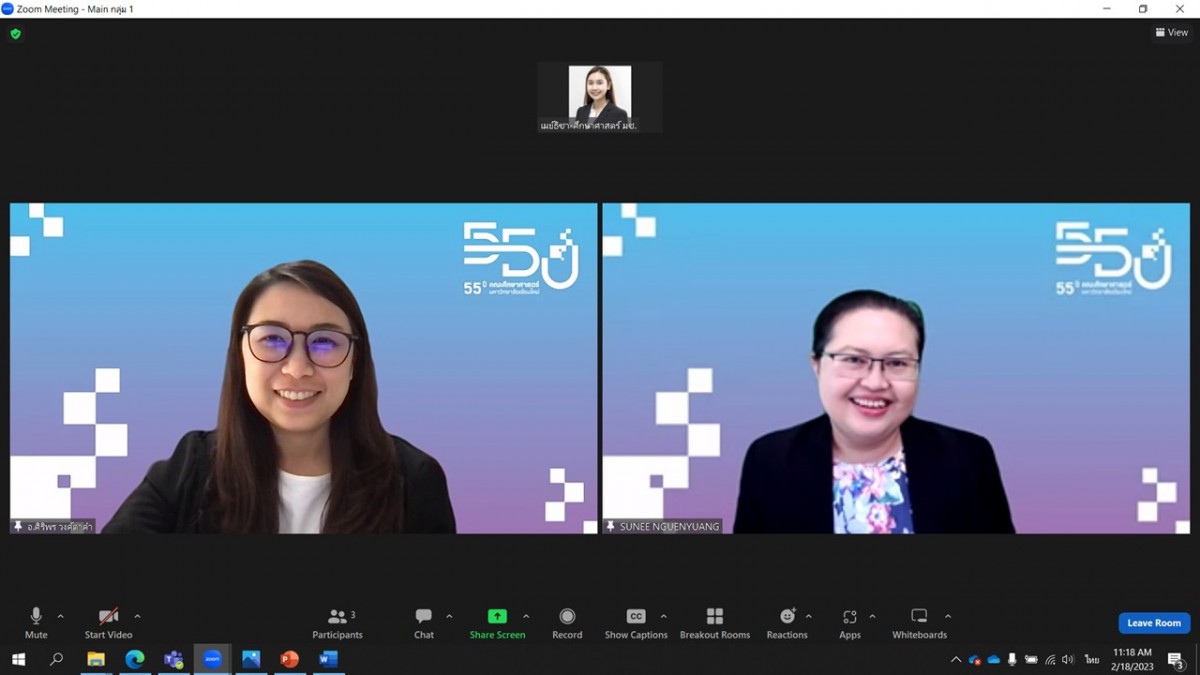This screenshot has height=675, width=1200.
Task: Open the Reactions picker
Action: click(x=787, y=622)
